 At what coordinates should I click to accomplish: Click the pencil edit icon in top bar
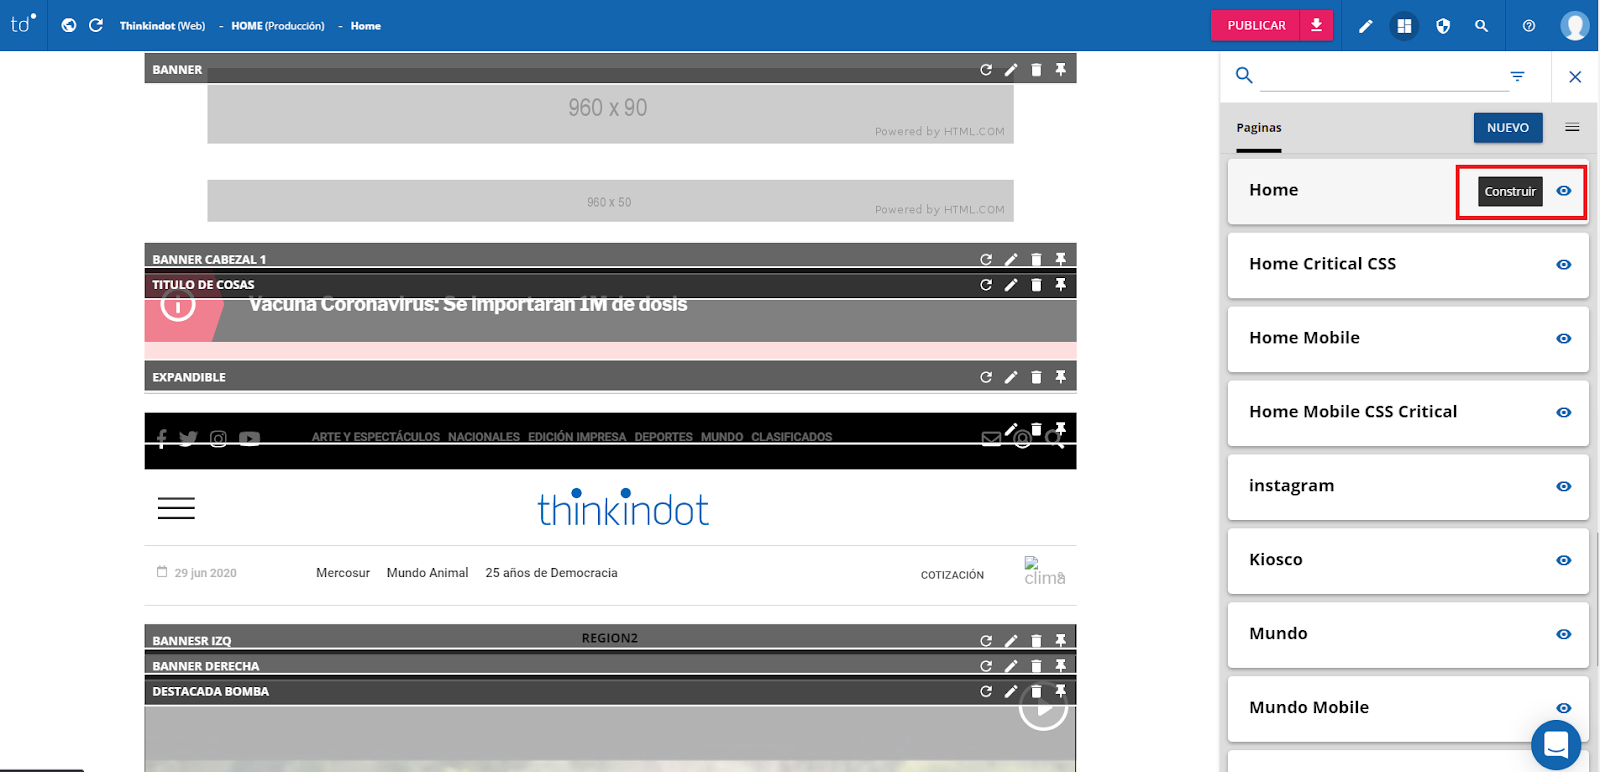[x=1365, y=26]
